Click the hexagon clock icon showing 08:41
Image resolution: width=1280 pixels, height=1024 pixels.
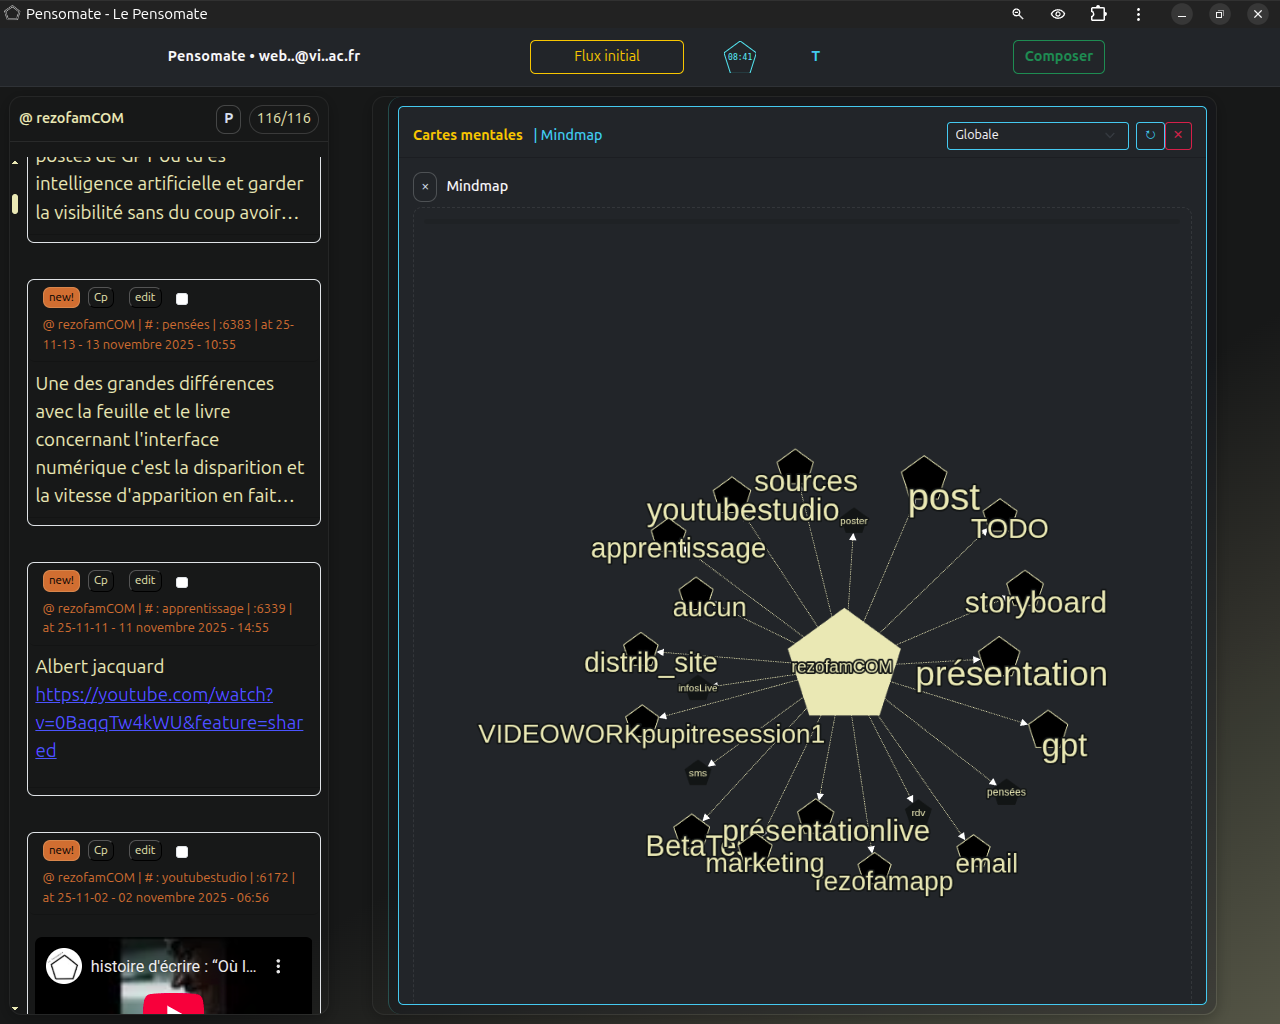click(x=739, y=57)
